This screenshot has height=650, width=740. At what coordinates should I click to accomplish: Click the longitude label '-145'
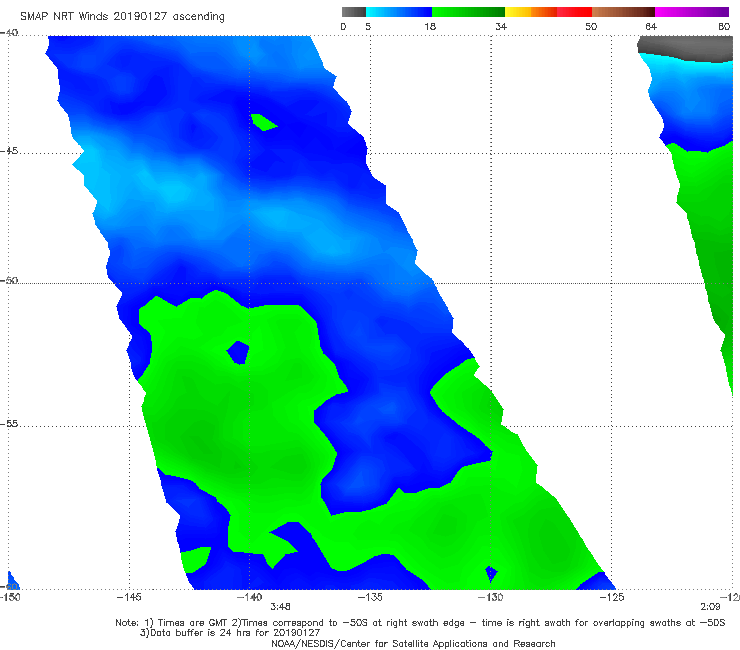[129, 597]
